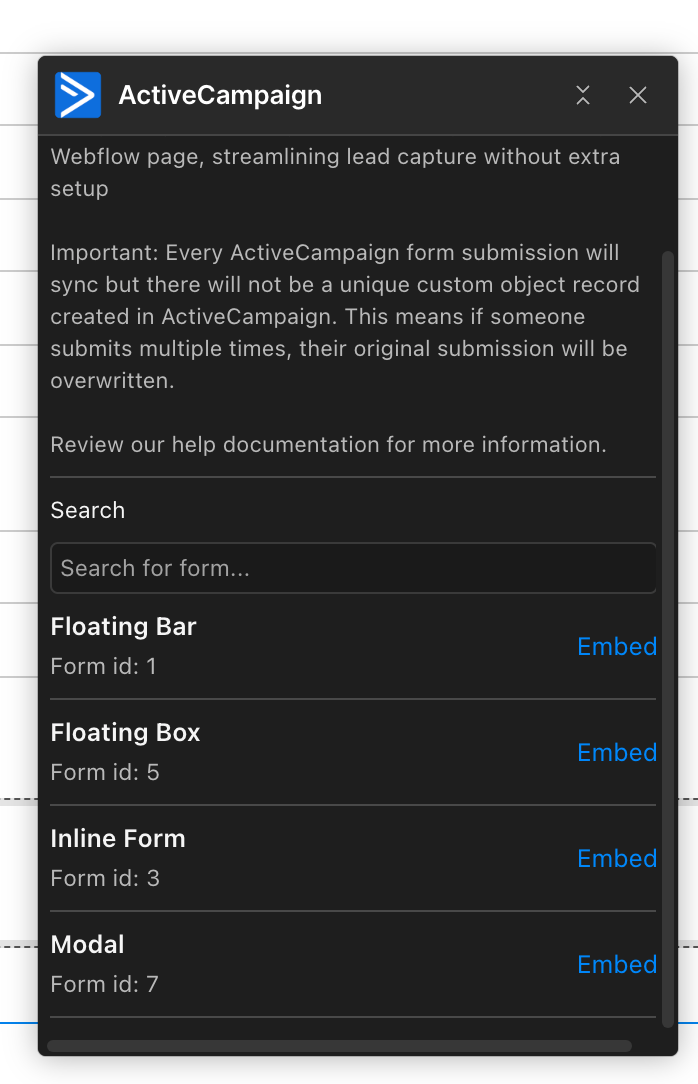Embed the Floating Bar form

coord(617,646)
